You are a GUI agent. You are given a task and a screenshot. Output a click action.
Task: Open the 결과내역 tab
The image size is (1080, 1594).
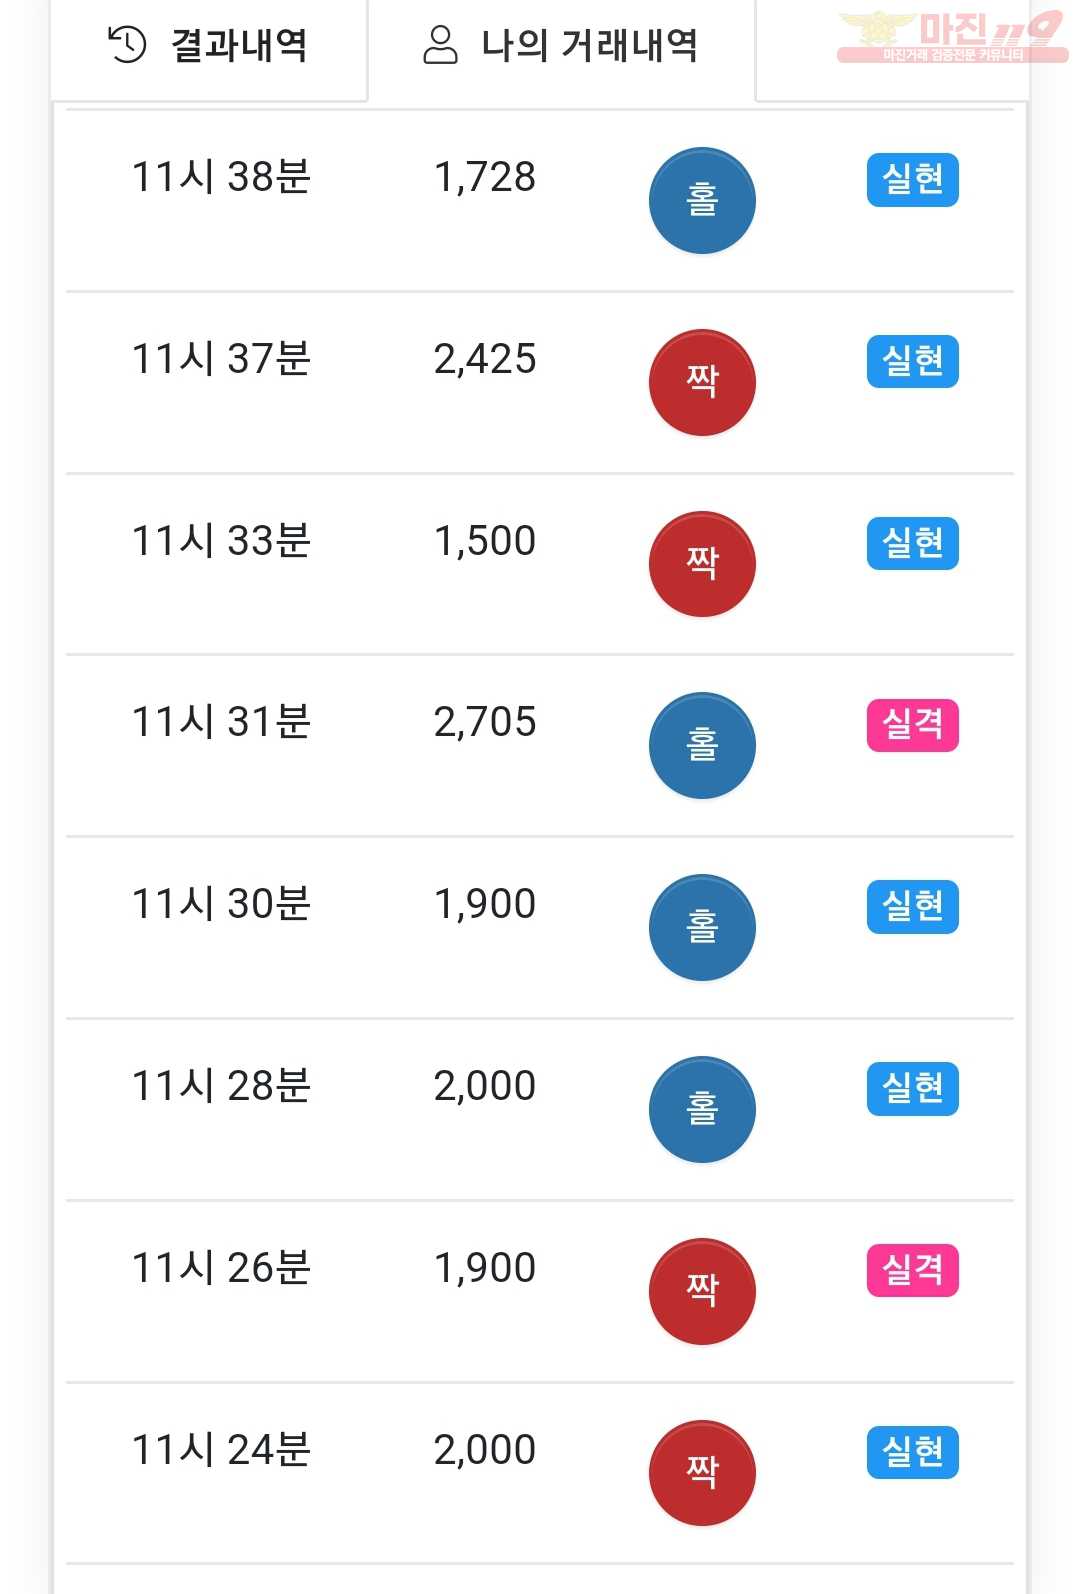[208, 45]
